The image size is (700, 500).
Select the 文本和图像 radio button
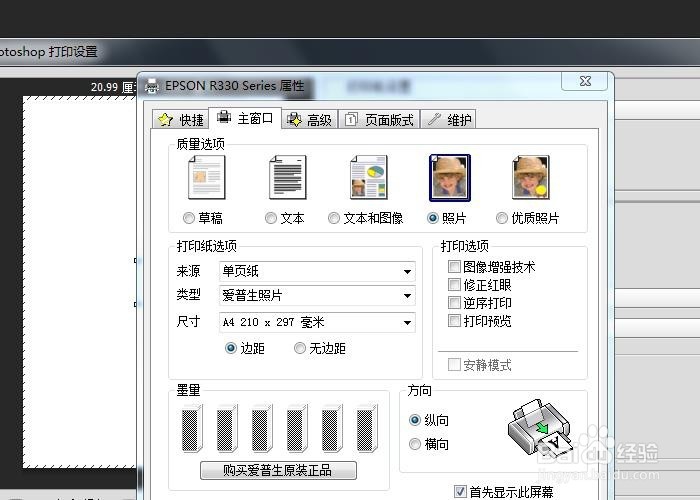[333, 218]
